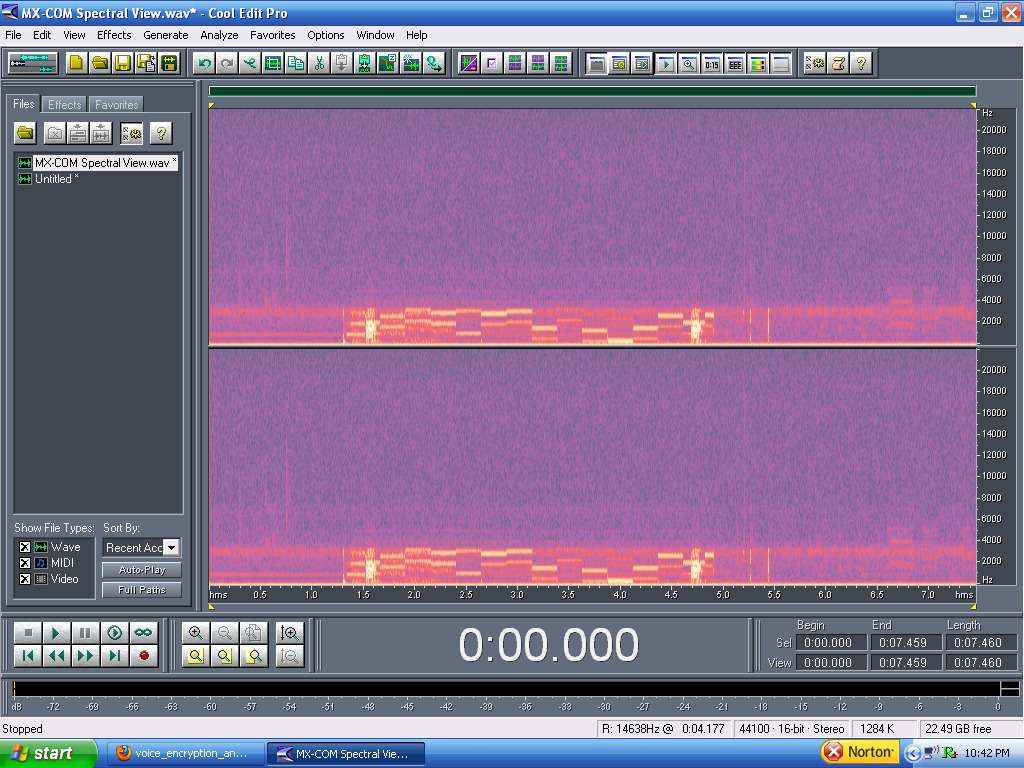Open the File menu
This screenshot has width=1024, height=768.
click(13, 35)
